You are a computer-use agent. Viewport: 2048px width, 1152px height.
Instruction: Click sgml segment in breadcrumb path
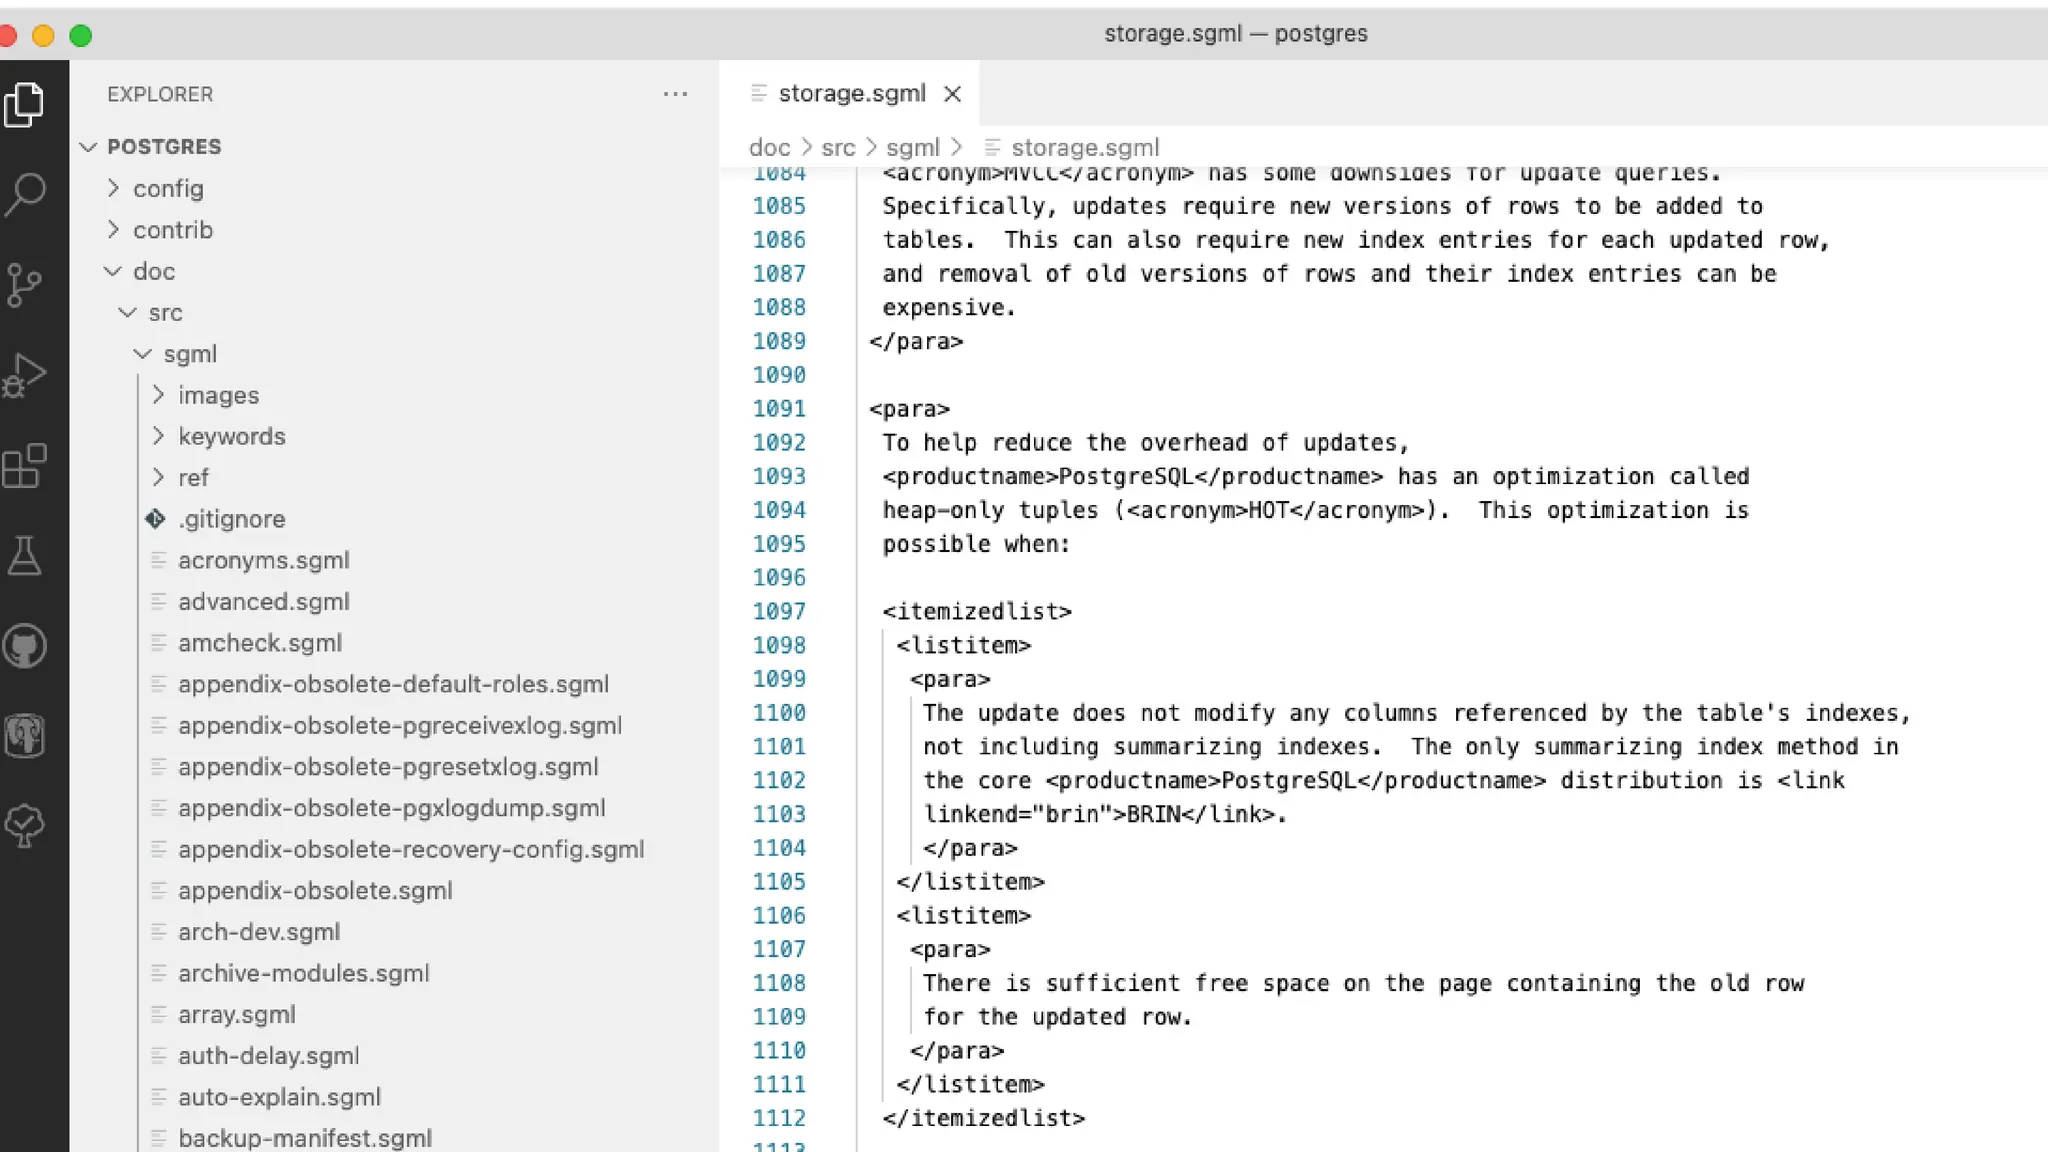[912, 148]
